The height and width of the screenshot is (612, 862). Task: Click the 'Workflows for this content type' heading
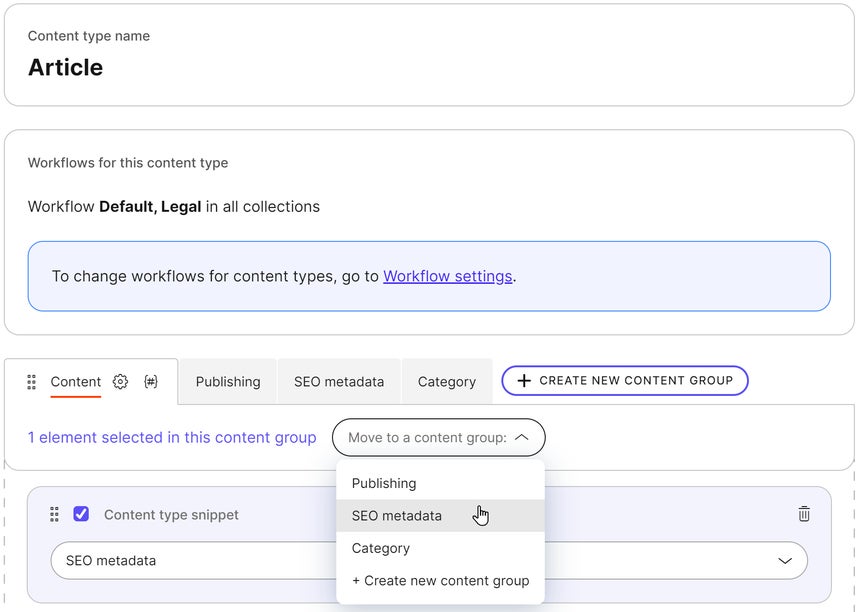pyautogui.click(x=128, y=163)
